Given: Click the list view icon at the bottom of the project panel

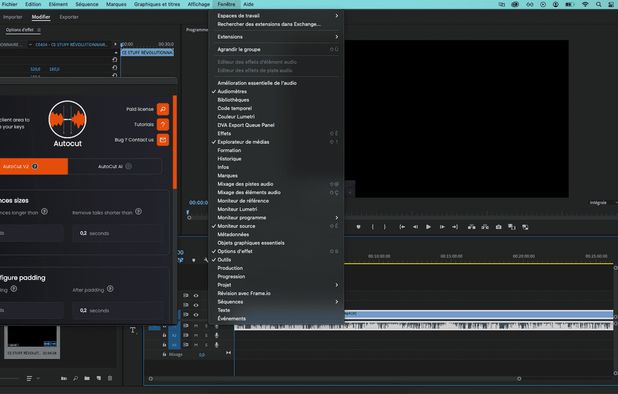Looking at the screenshot, I should [x=29, y=378].
